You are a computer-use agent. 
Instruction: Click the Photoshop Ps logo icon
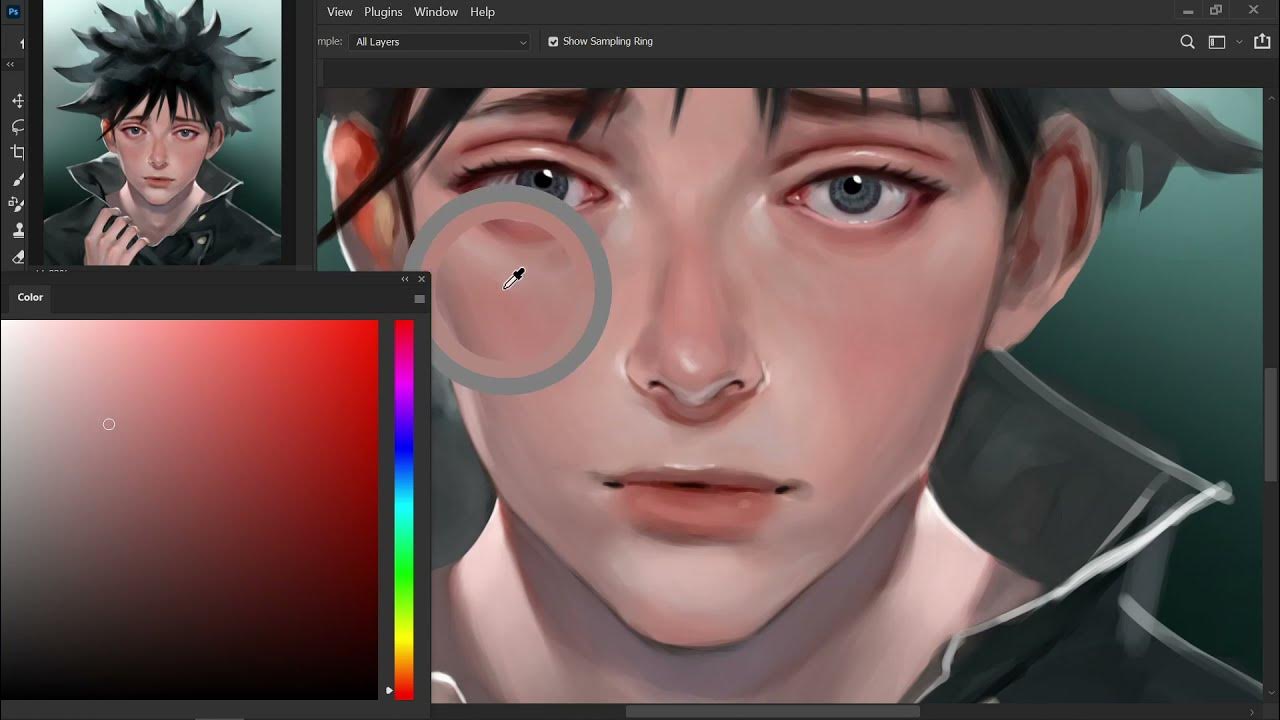(14, 12)
